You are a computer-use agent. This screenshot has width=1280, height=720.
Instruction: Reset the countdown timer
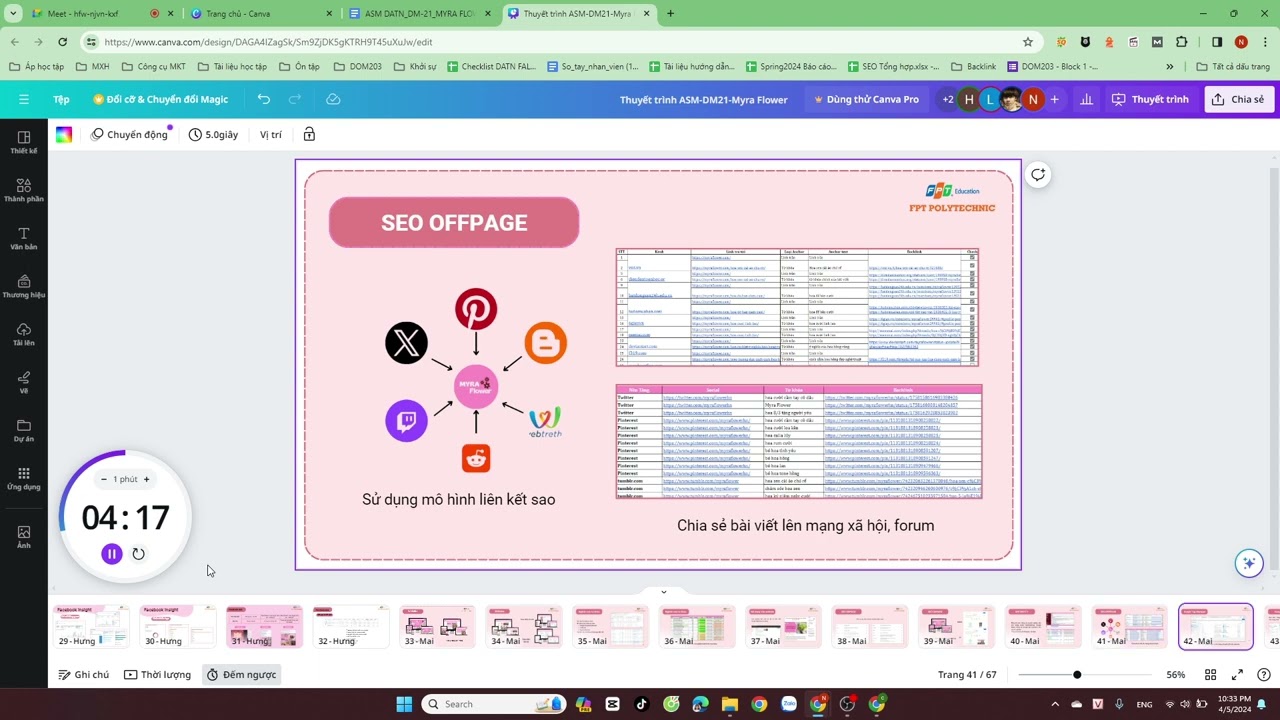coord(138,553)
